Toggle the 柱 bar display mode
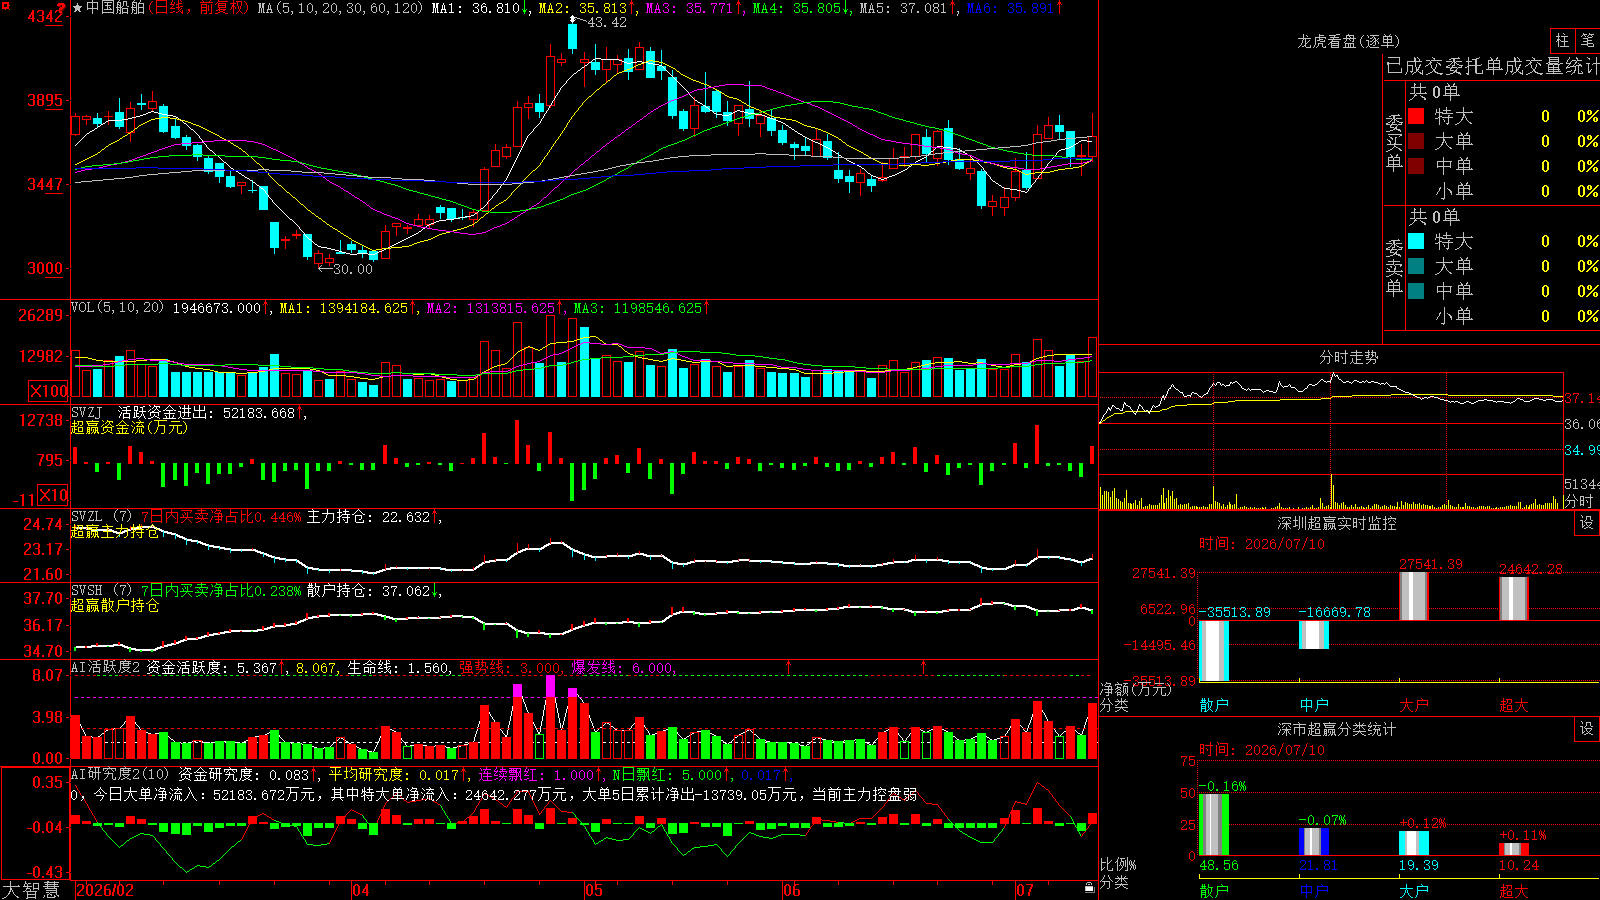This screenshot has height=900, width=1600. 1562,41
